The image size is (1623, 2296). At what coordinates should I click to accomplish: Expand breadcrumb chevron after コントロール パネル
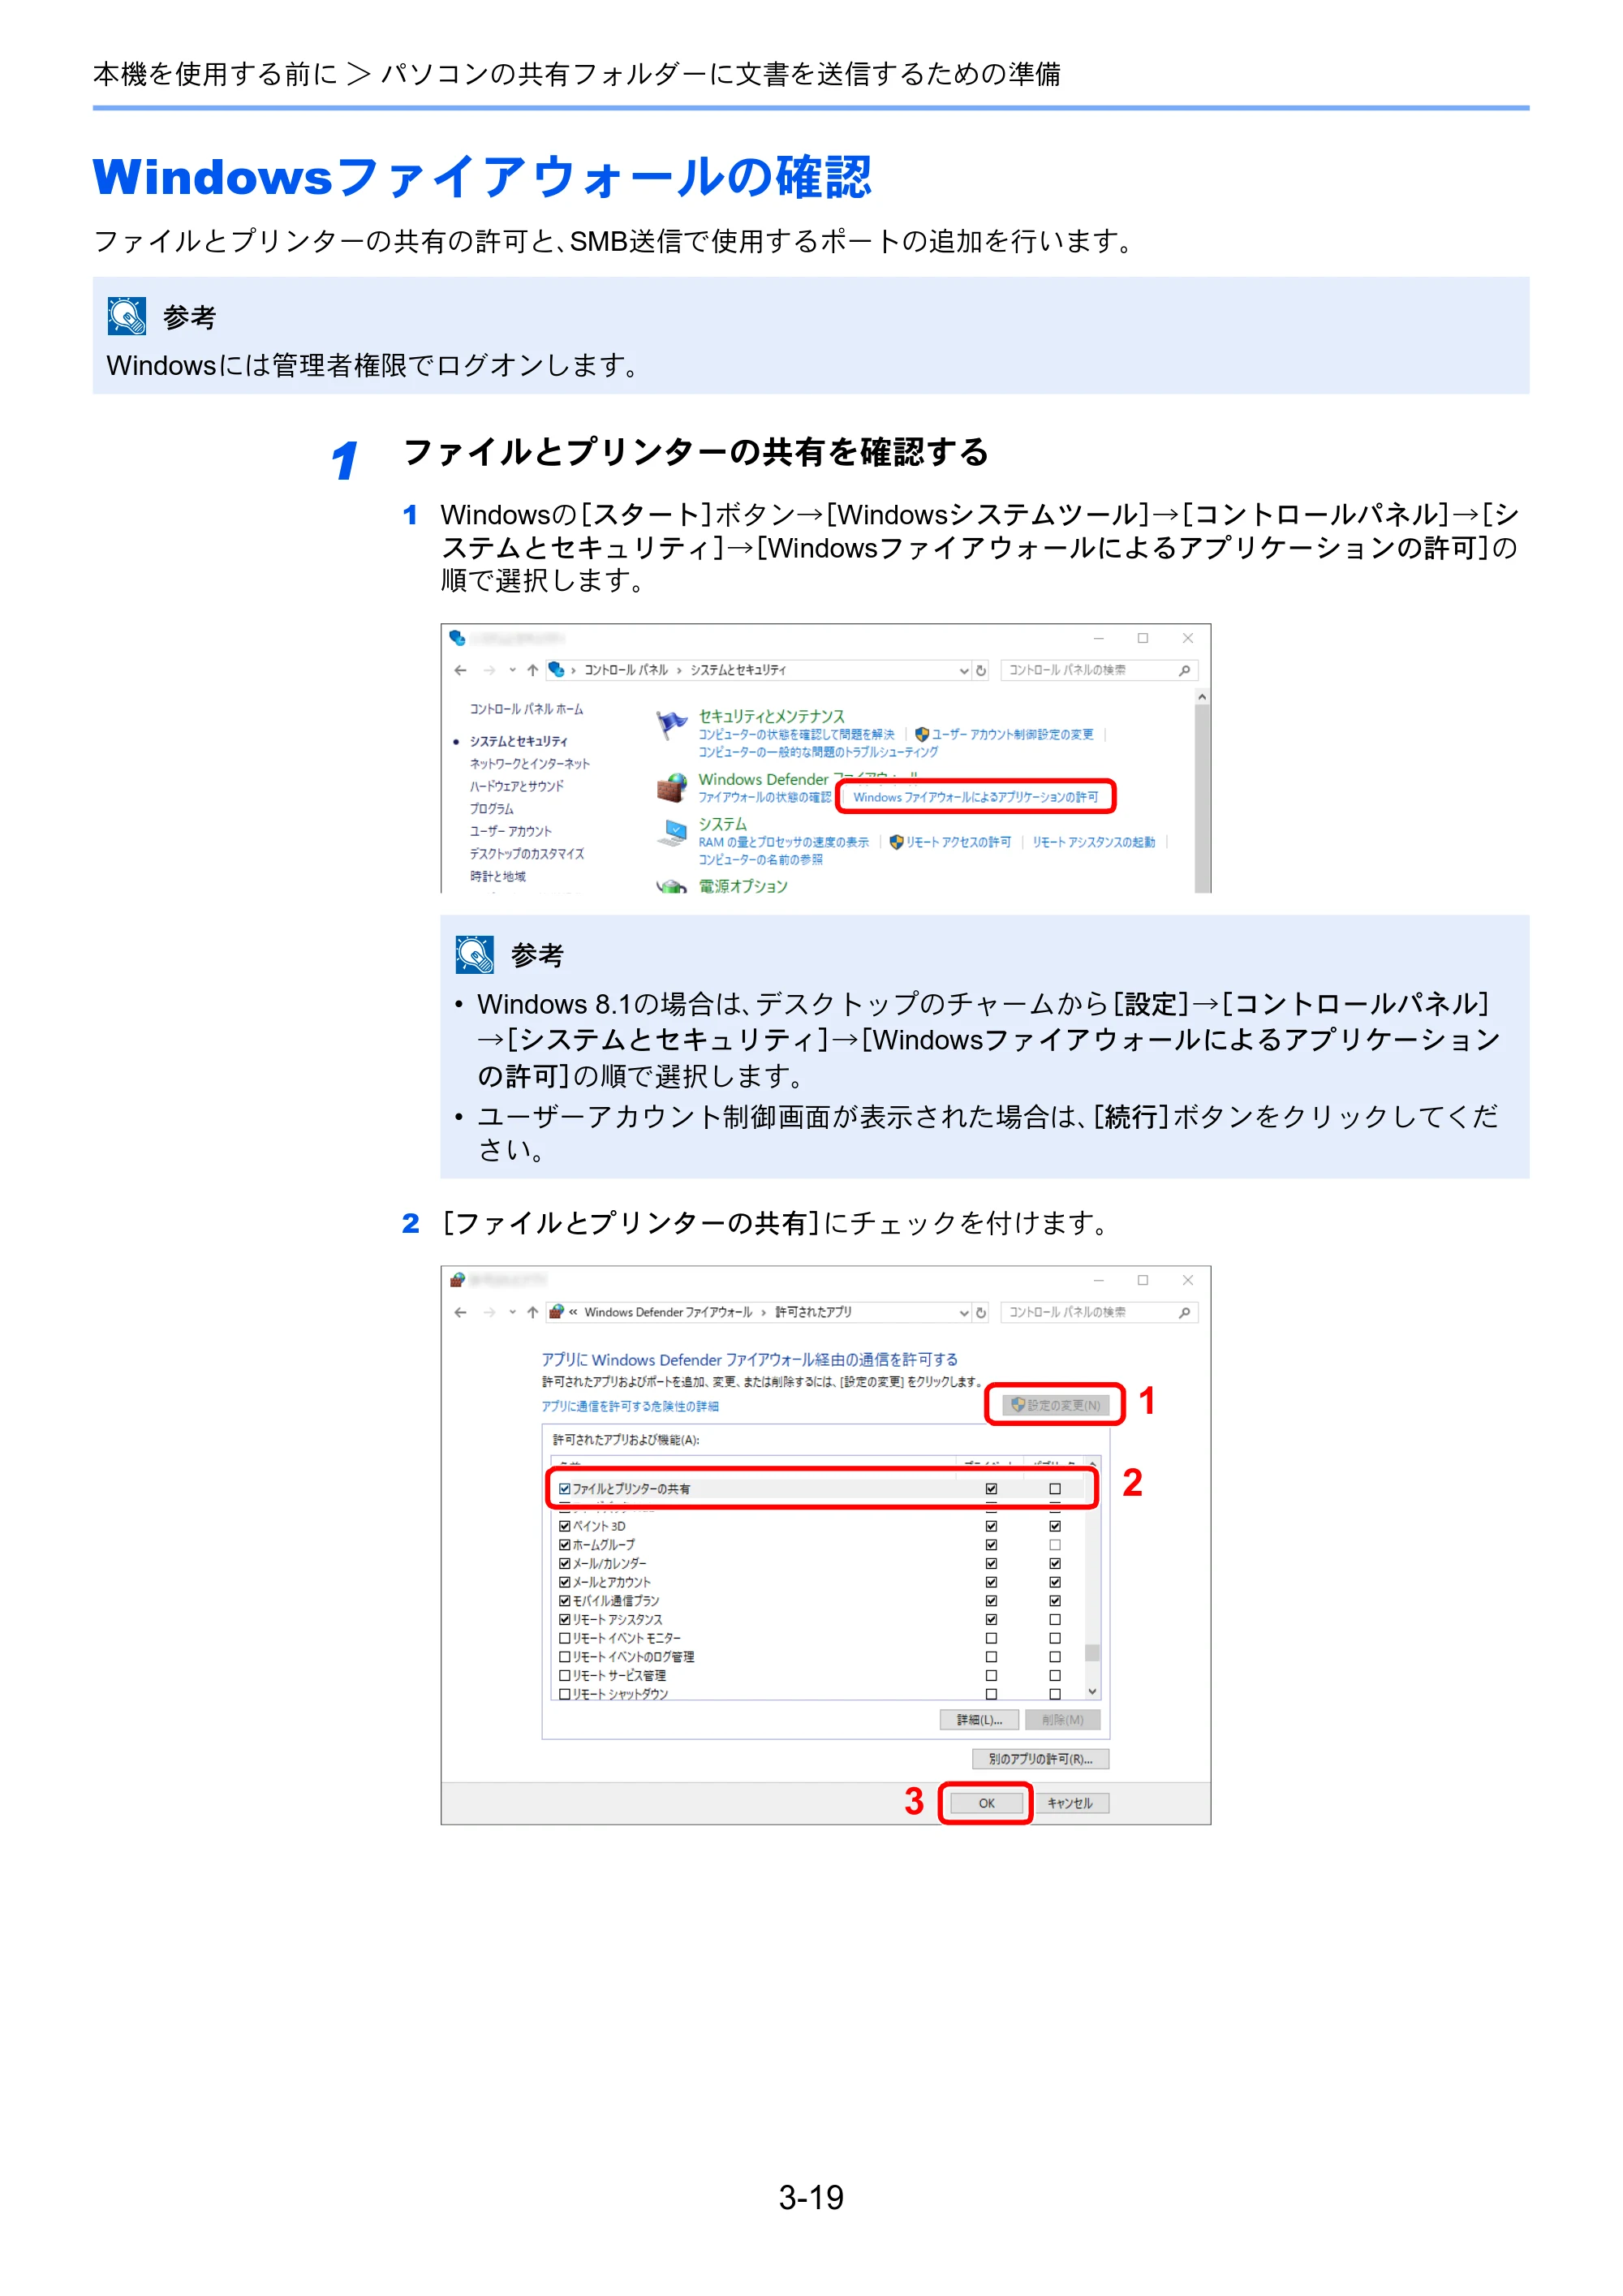coord(679,670)
